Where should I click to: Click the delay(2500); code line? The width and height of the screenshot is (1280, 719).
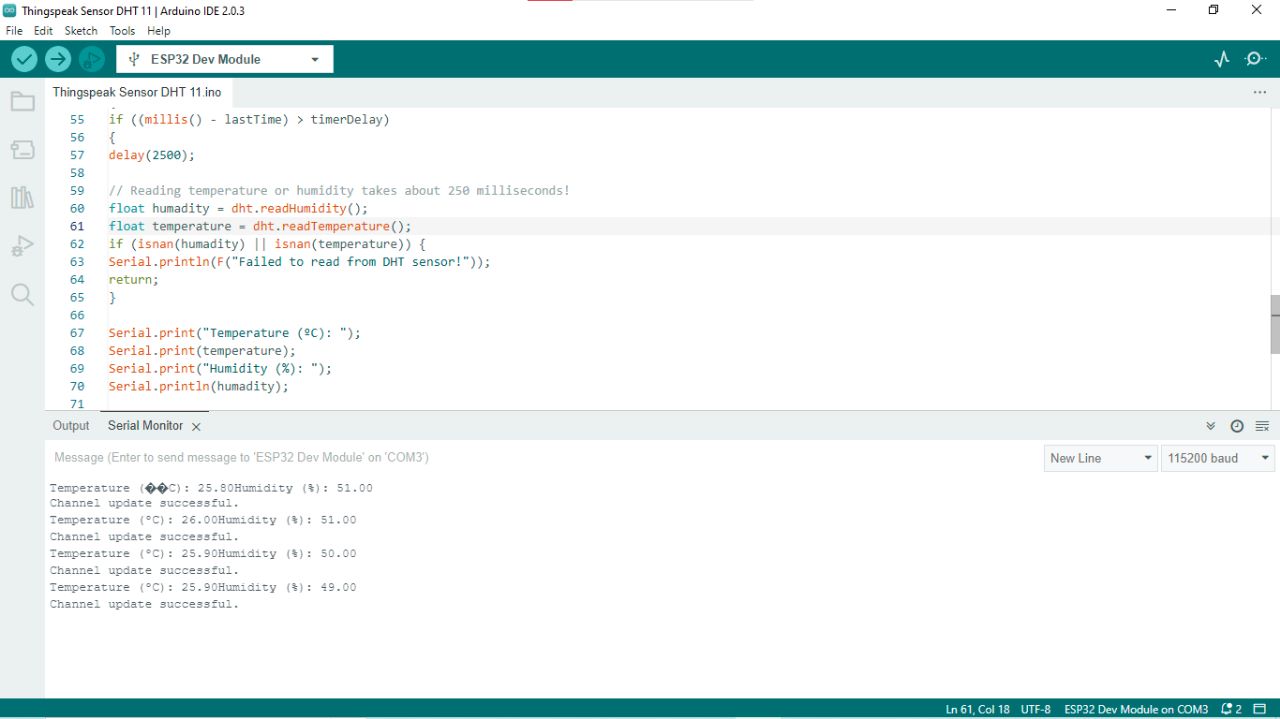152,155
